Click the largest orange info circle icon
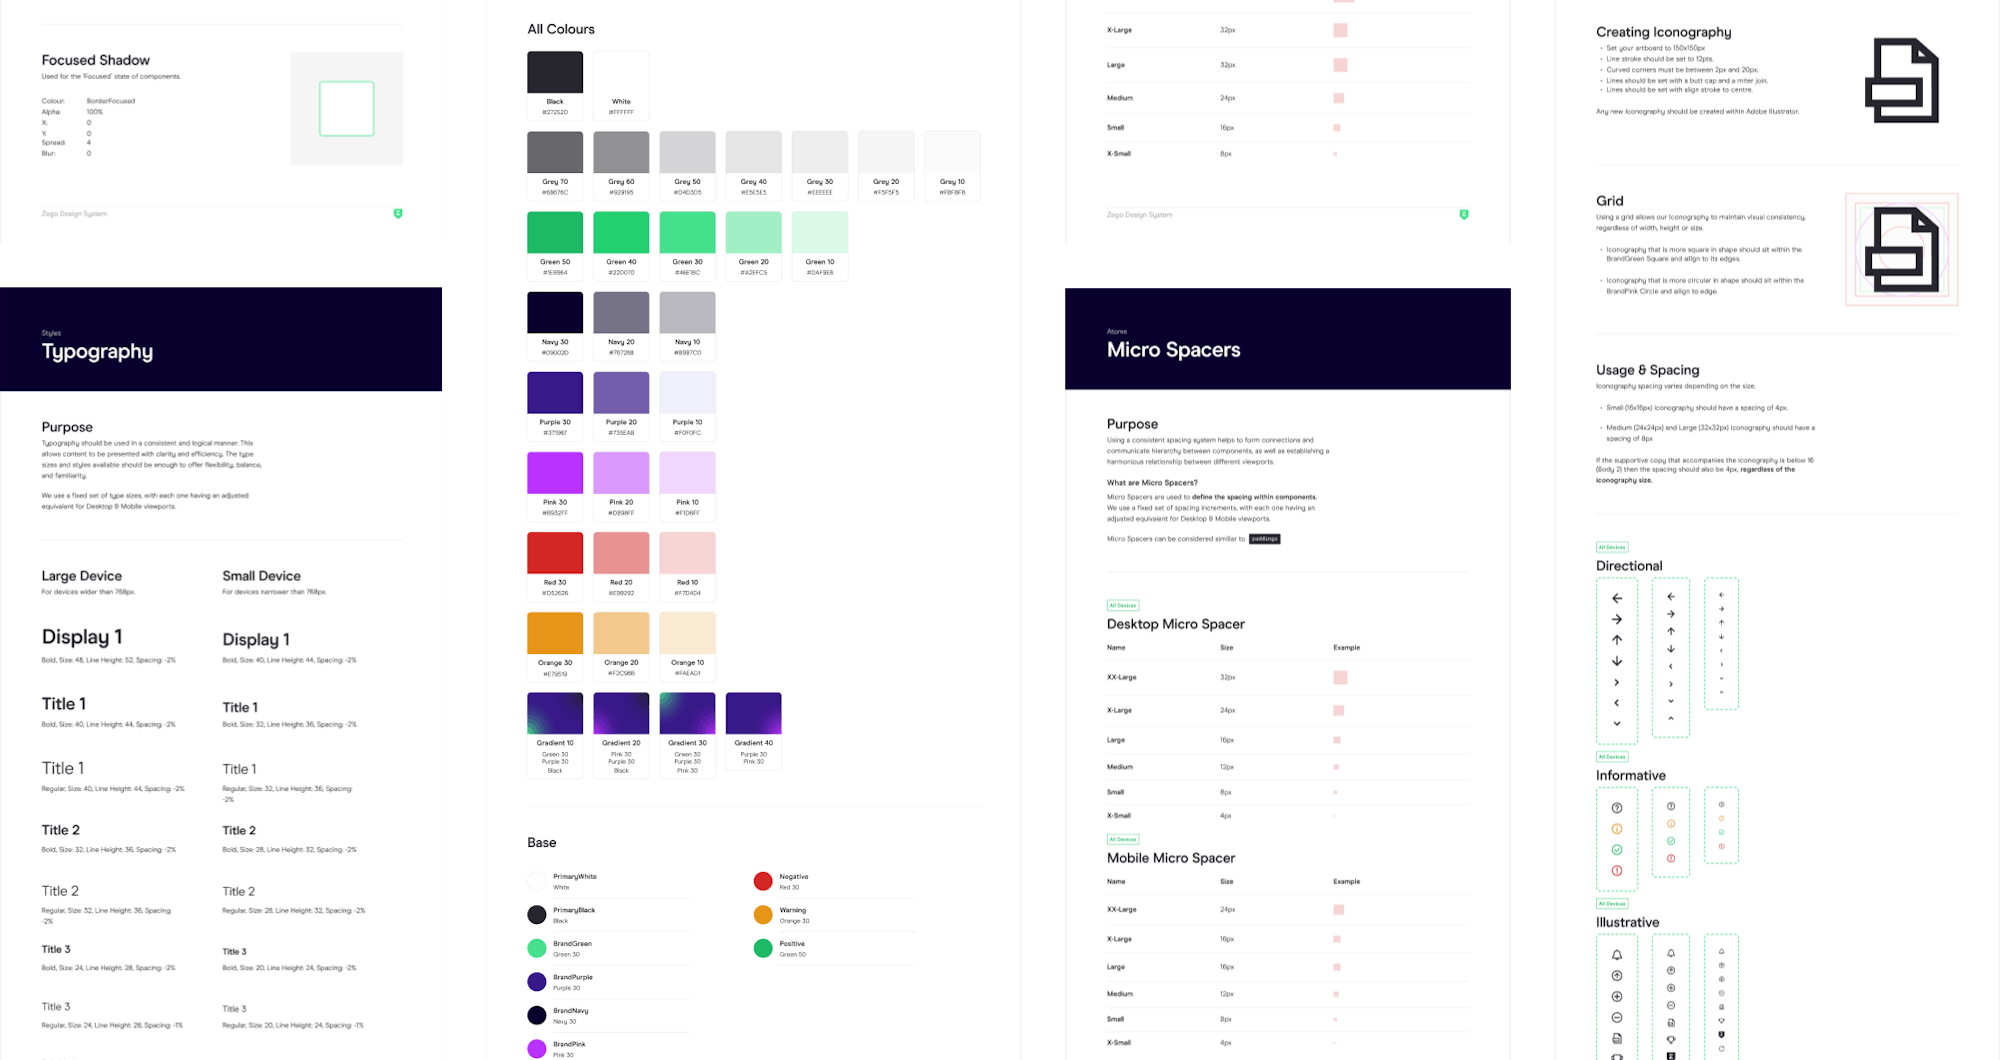 point(1617,829)
